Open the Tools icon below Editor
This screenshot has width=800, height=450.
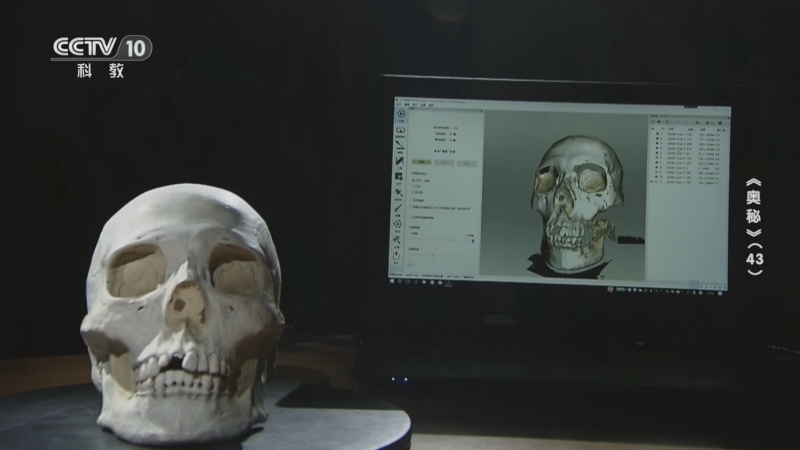pyautogui.click(x=399, y=161)
